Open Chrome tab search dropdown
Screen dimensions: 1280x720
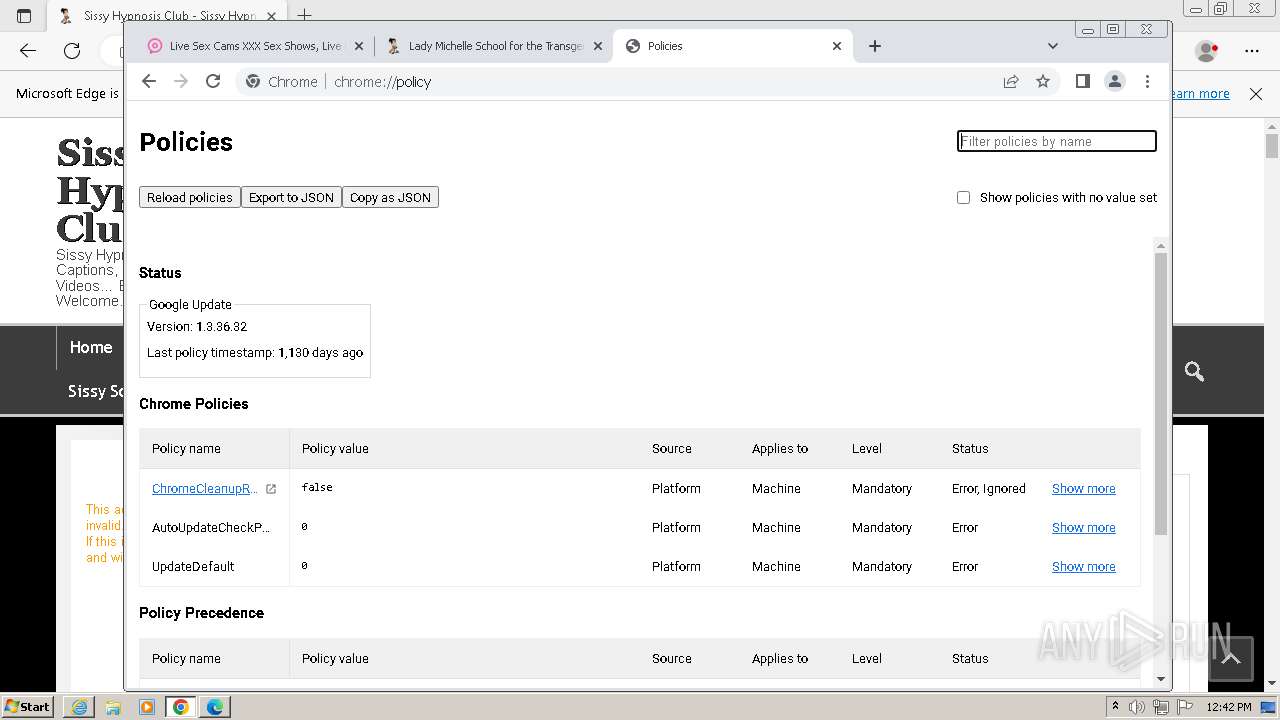pos(1052,46)
